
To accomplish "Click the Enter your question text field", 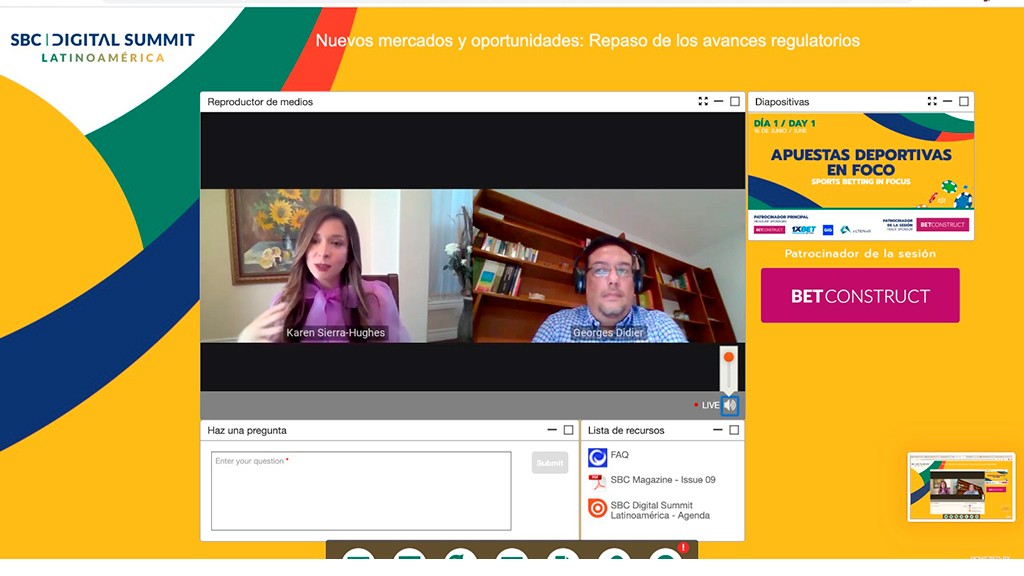I will tap(360, 490).
